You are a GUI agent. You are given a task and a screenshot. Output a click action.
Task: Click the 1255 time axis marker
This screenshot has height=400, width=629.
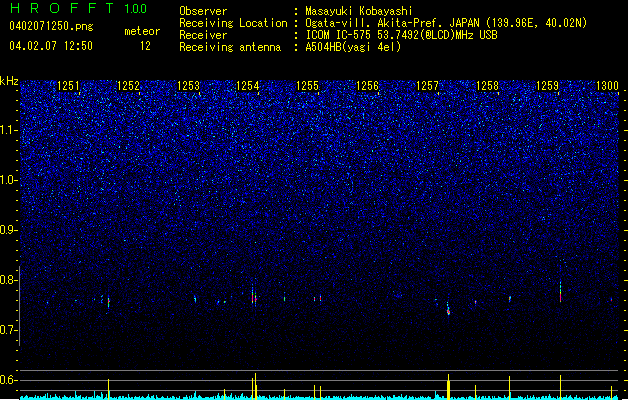(308, 86)
